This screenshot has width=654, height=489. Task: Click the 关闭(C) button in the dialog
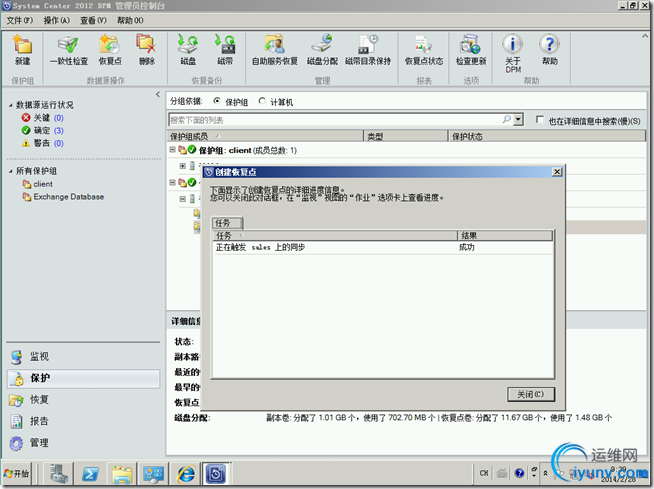pyautogui.click(x=531, y=394)
